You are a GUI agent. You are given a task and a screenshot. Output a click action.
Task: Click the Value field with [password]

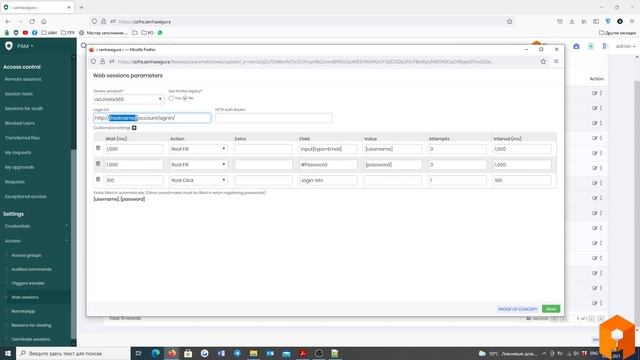tap(393, 164)
